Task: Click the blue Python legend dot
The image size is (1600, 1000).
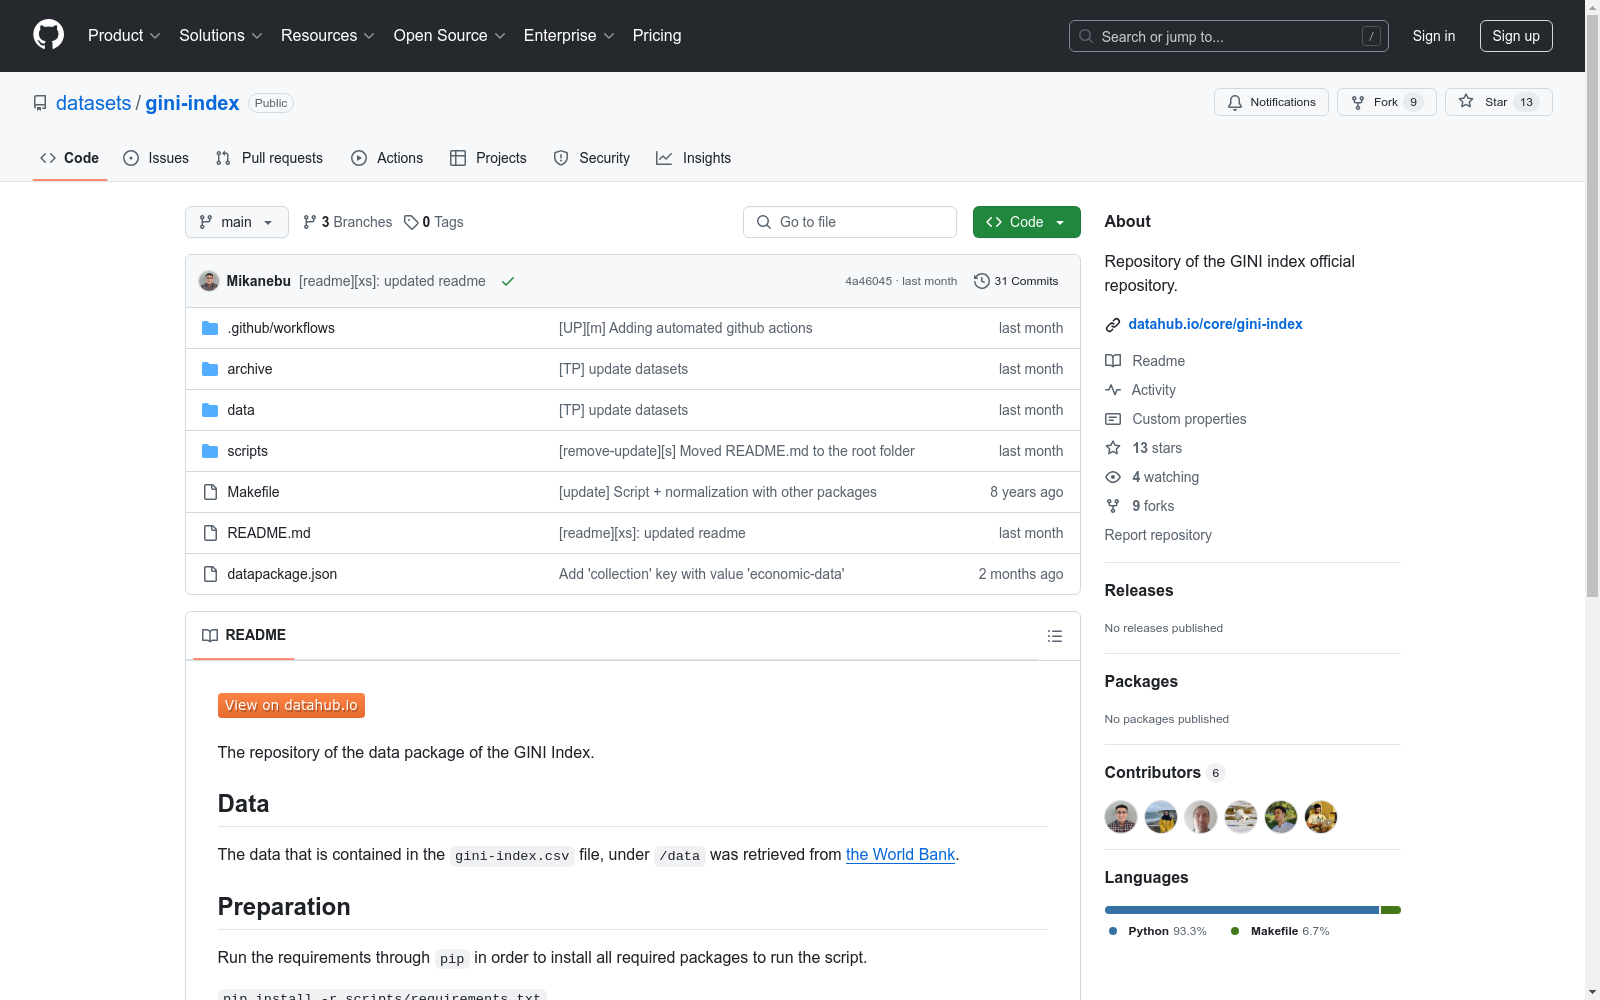Action: (x=1113, y=931)
